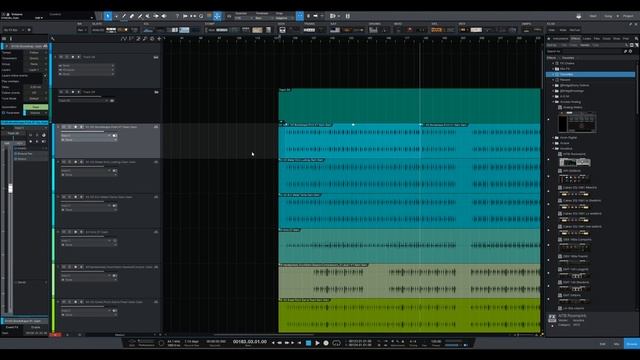Switch to the Instruments browser tab
Image resolution: width=640 pixels, height=360 pixels.
560,39
